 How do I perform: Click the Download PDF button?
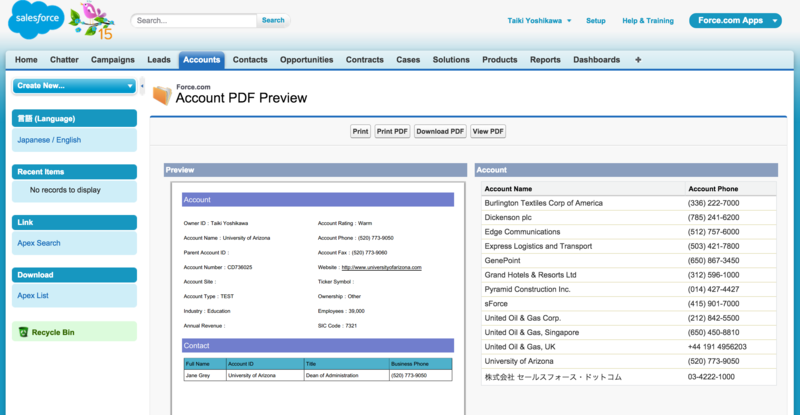click(440, 131)
